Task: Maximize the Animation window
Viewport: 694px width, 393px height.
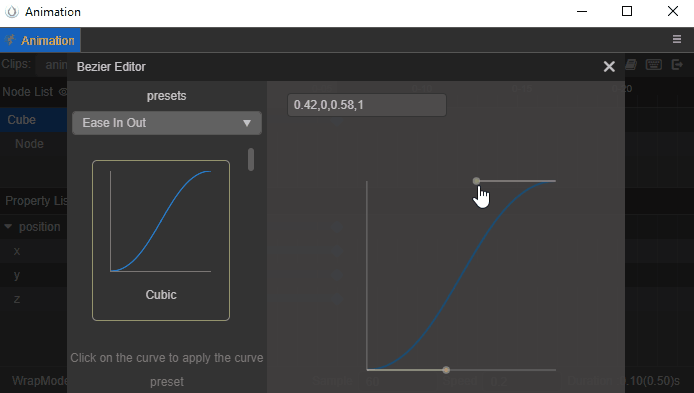Action: pyautogui.click(x=627, y=11)
